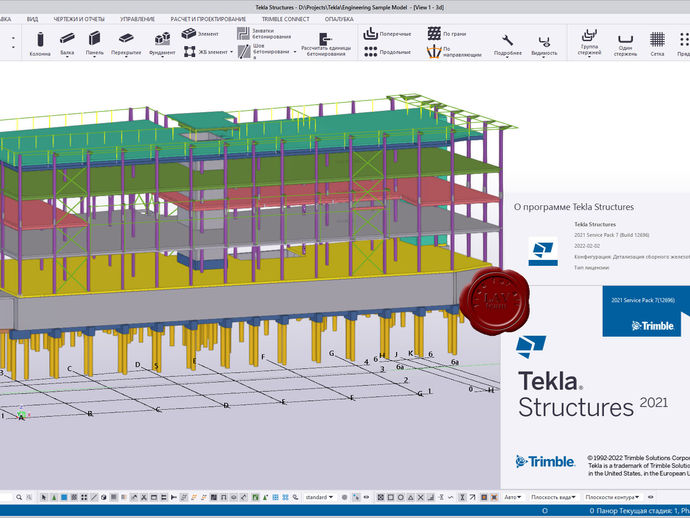The width and height of the screenshot is (690, 518).
Task: Select the Панель (panel) tool
Action: click(94, 44)
